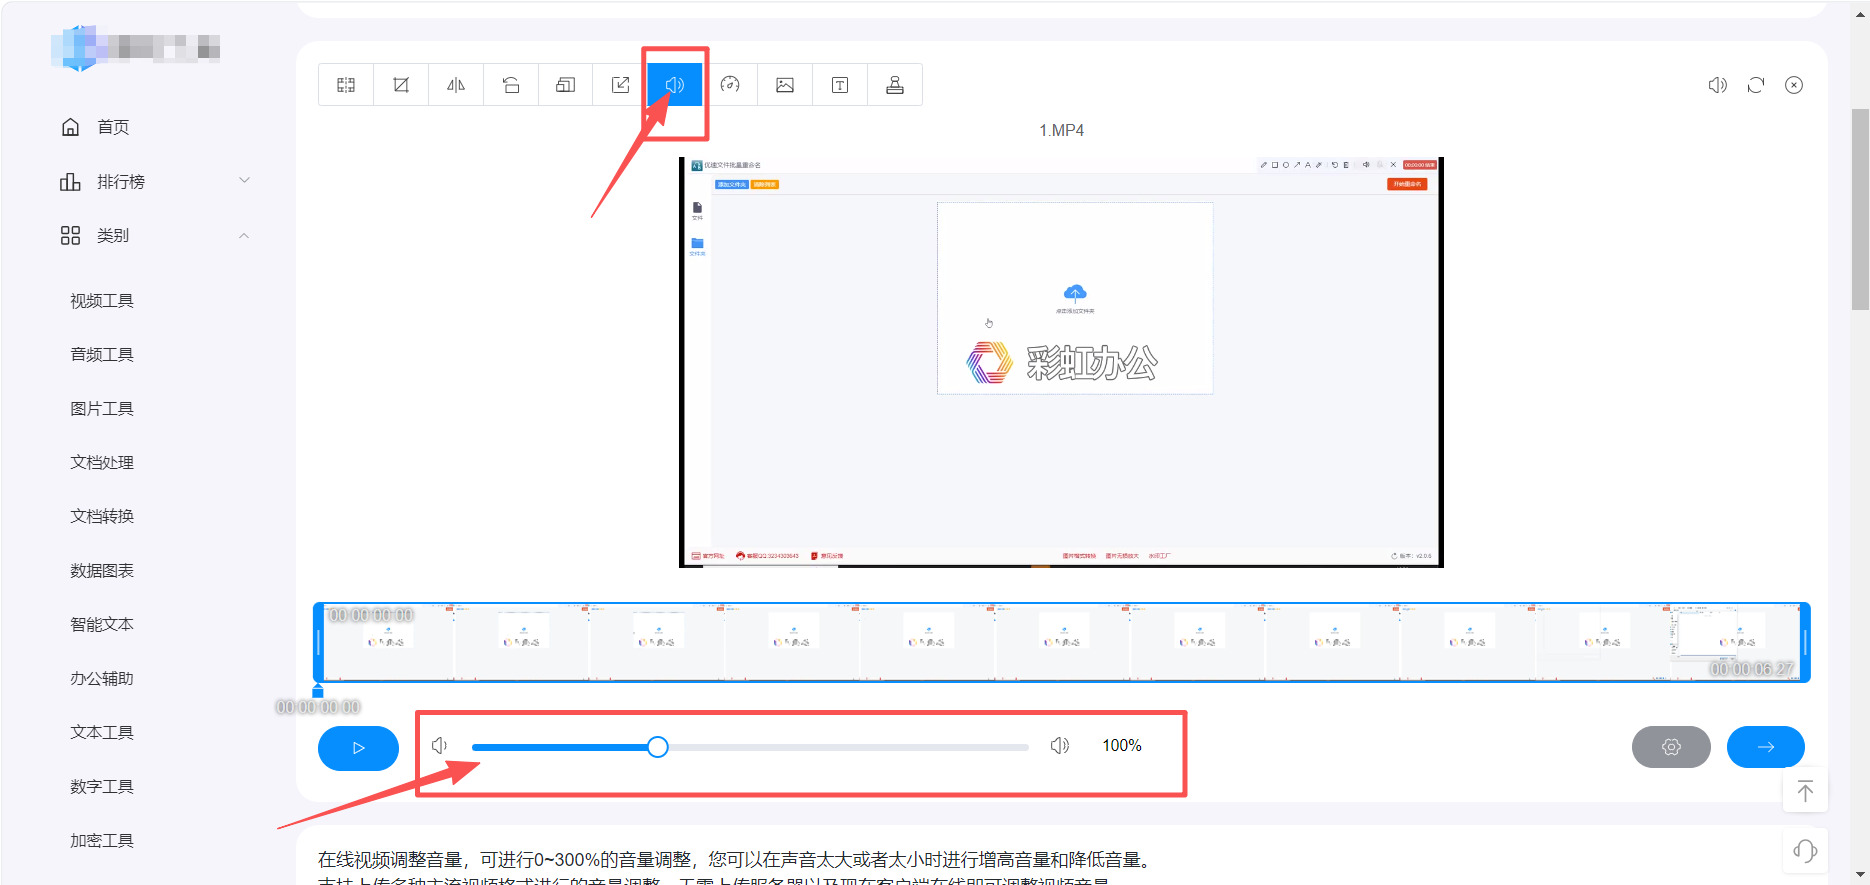The height and width of the screenshot is (885, 1870).
Task: Click the timeline playhead marker
Action: 318,691
